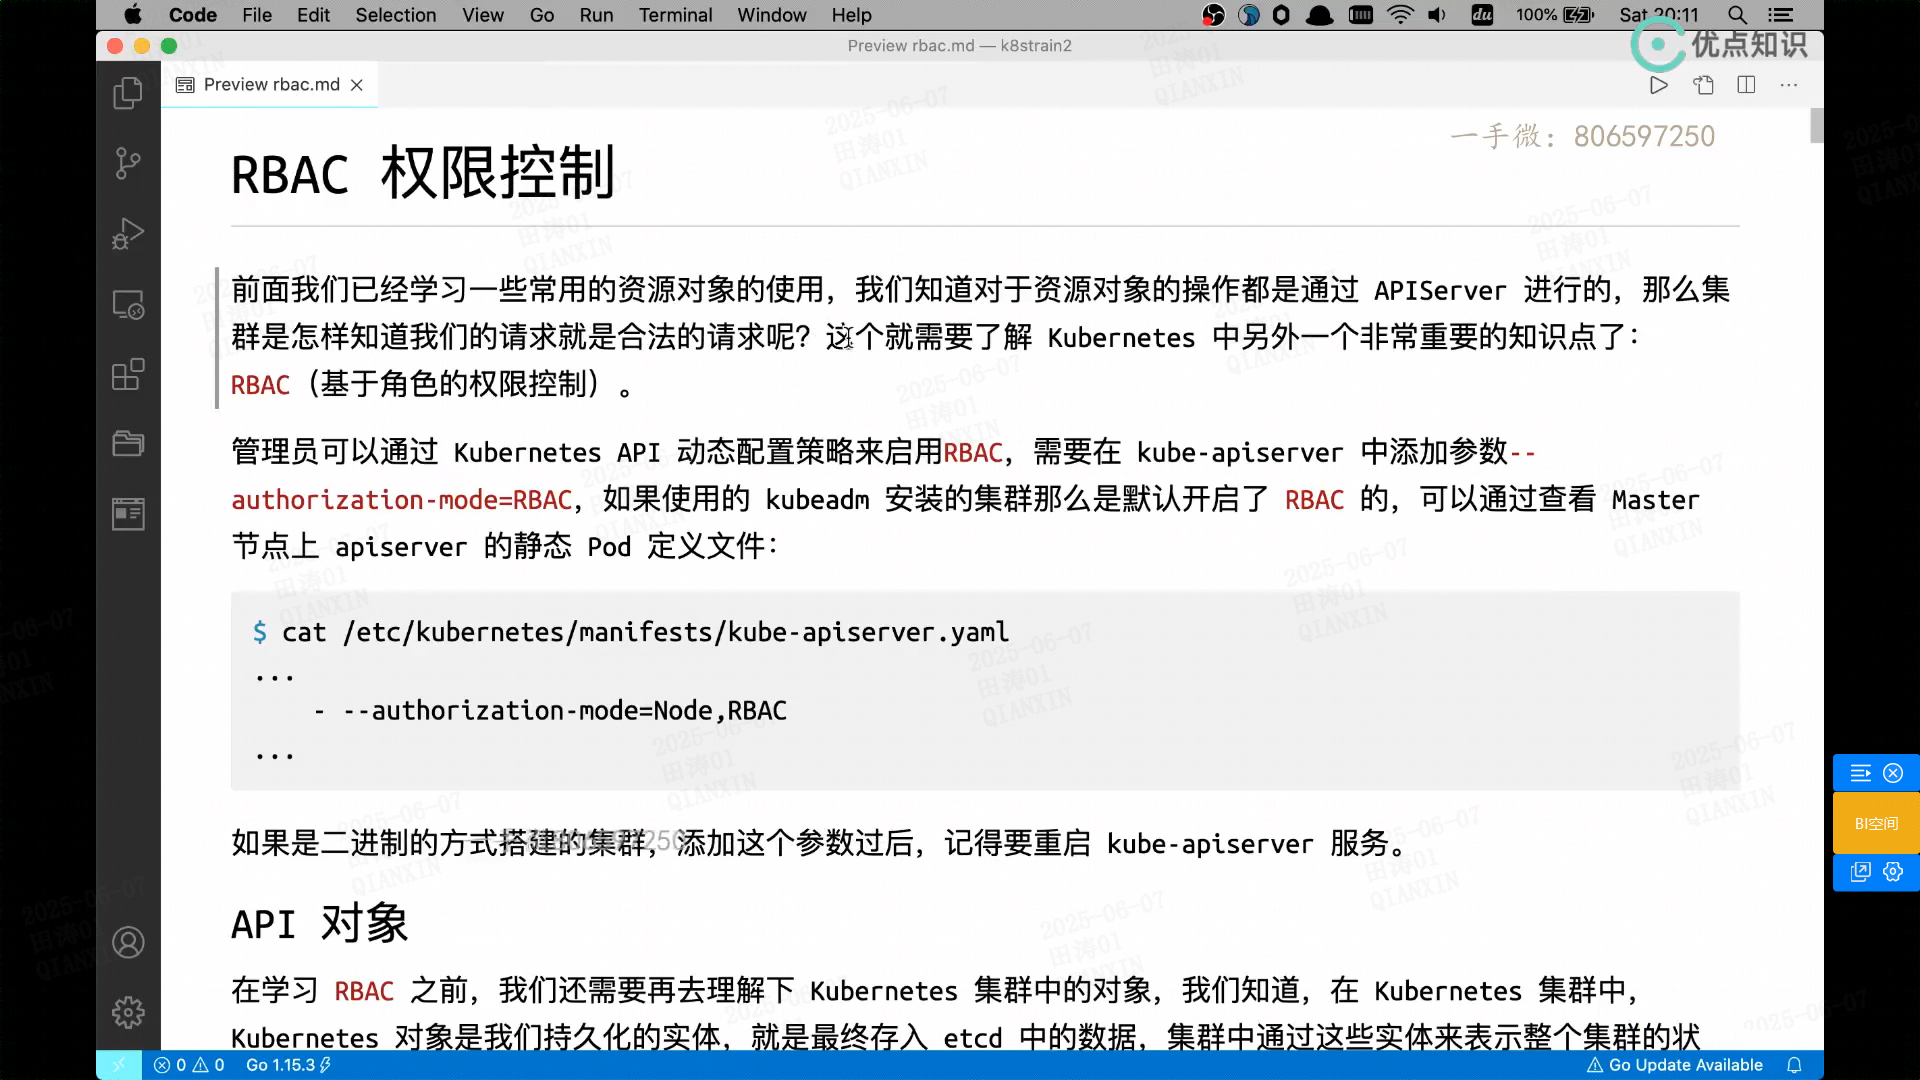The width and height of the screenshot is (1920, 1080).
Task: Open the editor More Actions ellipsis
Action: coord(1789,85)
